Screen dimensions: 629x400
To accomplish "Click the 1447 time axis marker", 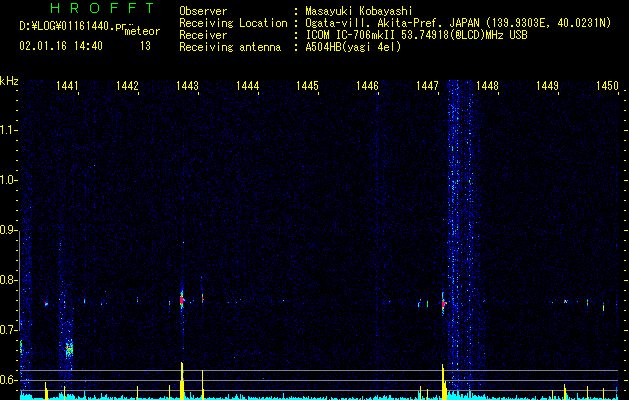I will click(427, 86).
